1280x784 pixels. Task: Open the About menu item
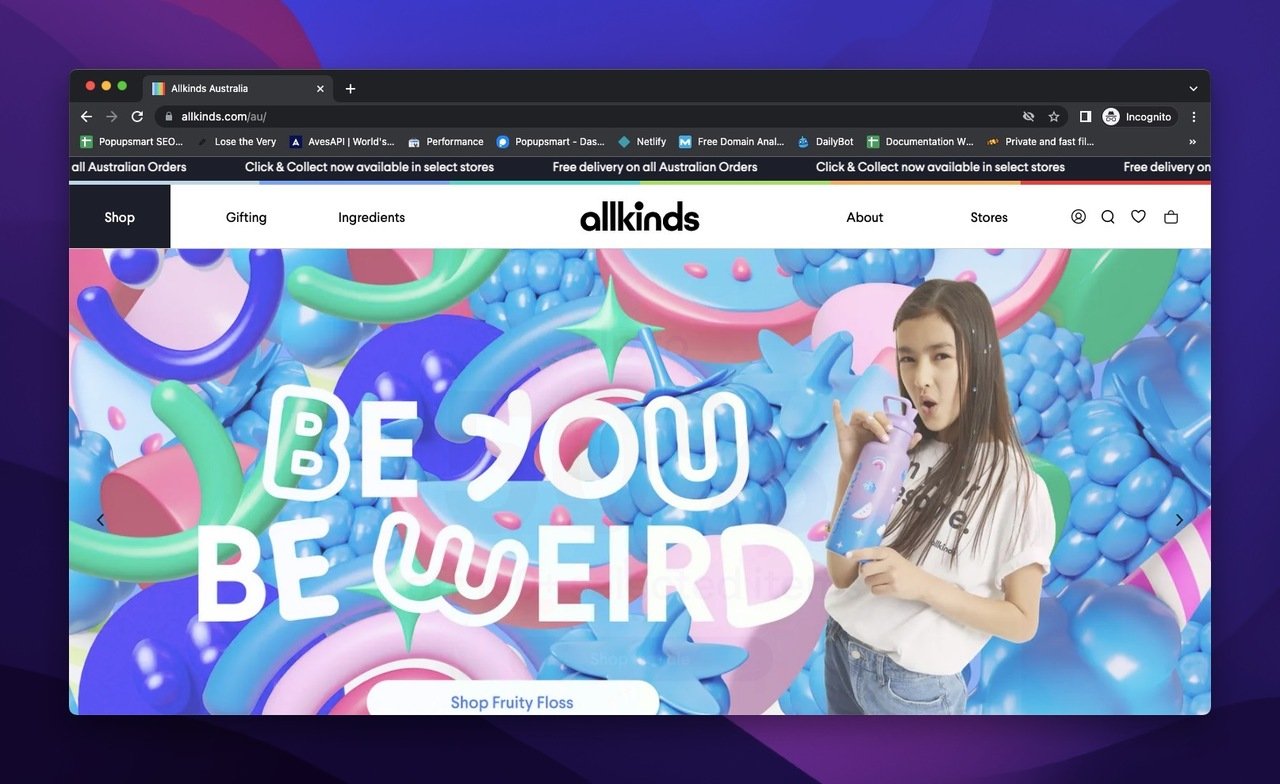(865, 217)
